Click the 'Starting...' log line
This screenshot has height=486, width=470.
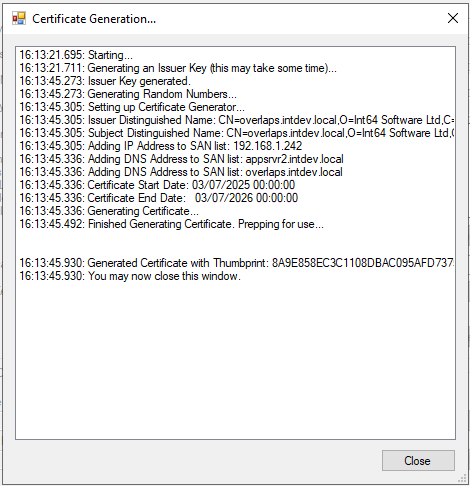point(76,55)
